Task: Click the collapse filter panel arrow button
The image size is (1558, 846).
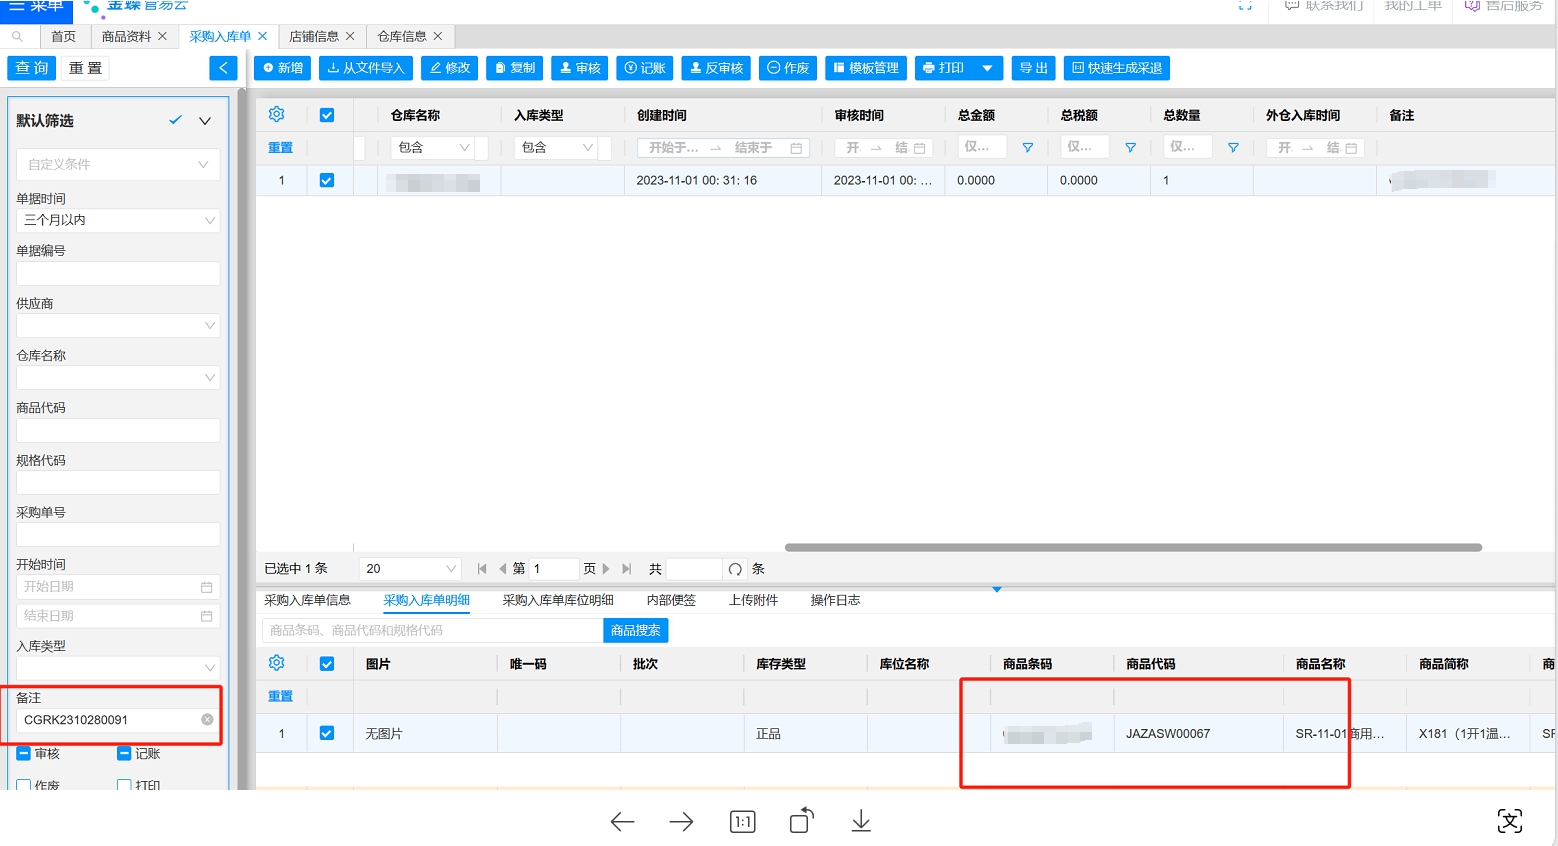Action: coord(223,68)
